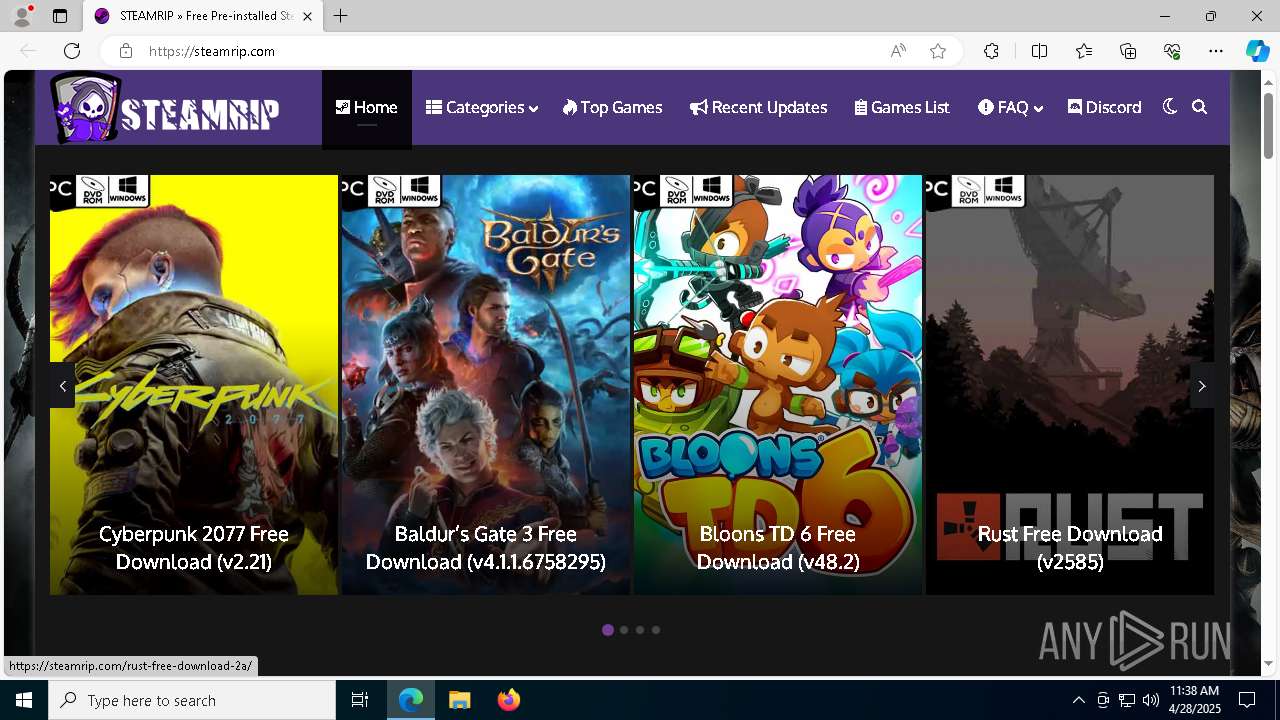Image resolution: width=1280 pixels, height=720 pixels.
Task: Select the first slider page dot
Action: pyautogui.click(x=608, y=630)
